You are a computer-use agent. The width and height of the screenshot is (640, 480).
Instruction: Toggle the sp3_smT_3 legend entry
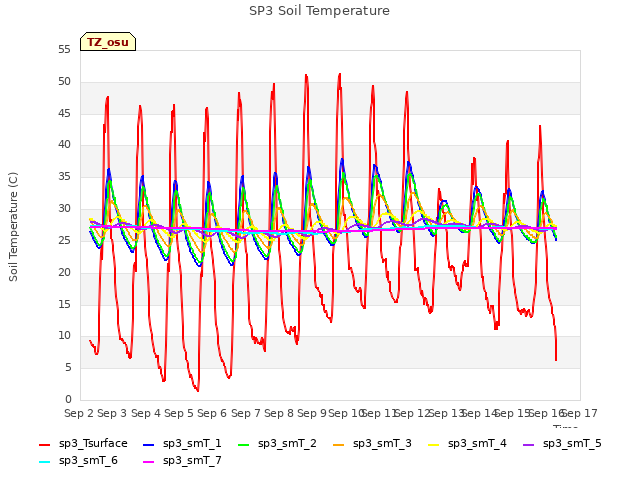(372, 443)
